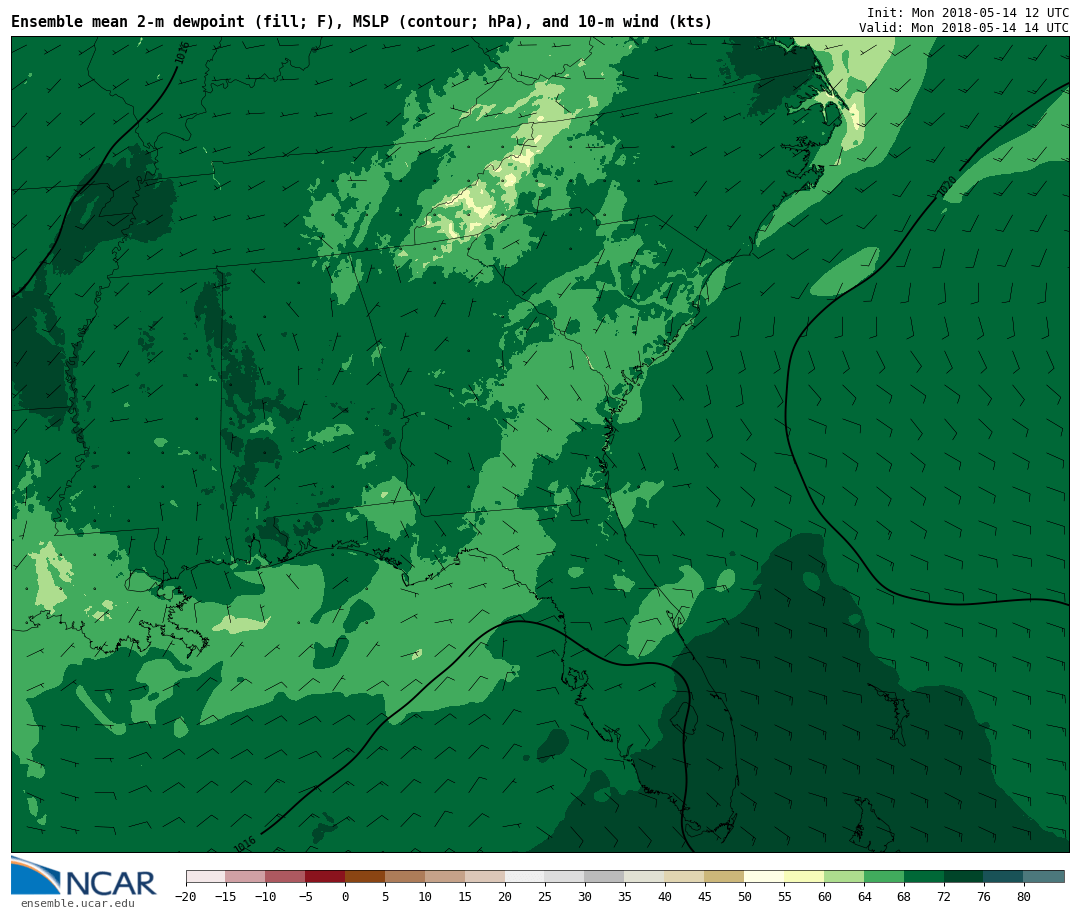Image resolution: width=1080 pixels, height=915 pixels.
Task: Select the colorbar swatch between 72 and 76
Action: tap(963, 876)
